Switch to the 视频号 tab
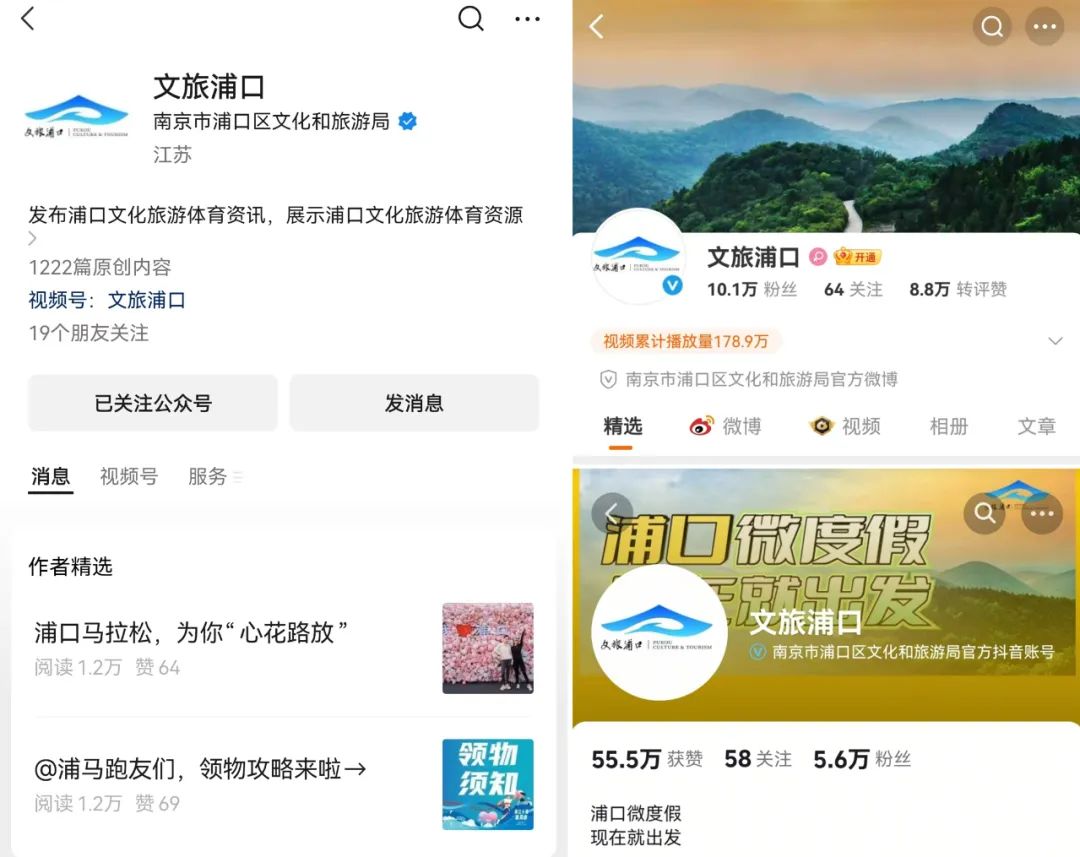Image resolution: width=1080 pixels, height=857 pixels. (129, 477)
